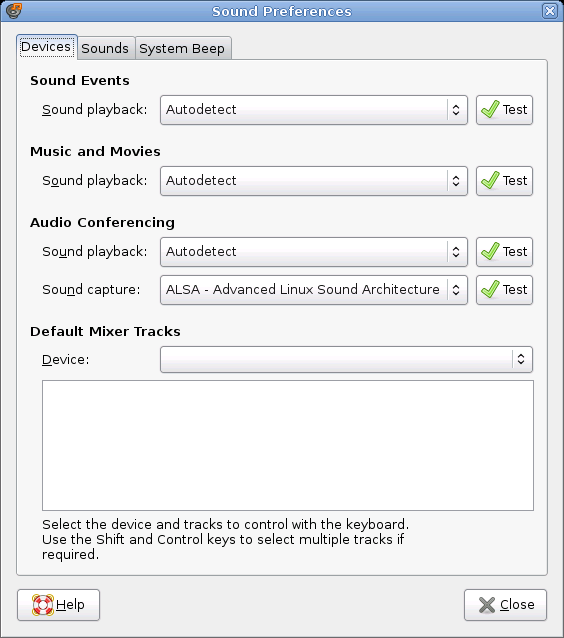
Task: Click checkmark icon beside Sound capture
Action: (x=490, y=290)
